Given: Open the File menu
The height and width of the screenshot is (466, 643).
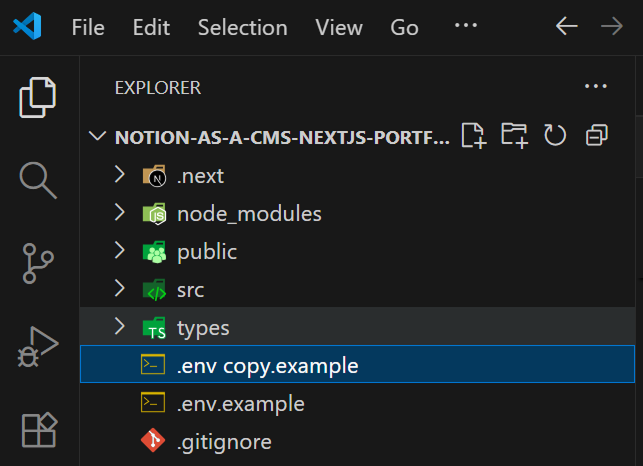Looking at the screenshot, I should point(88,27).
